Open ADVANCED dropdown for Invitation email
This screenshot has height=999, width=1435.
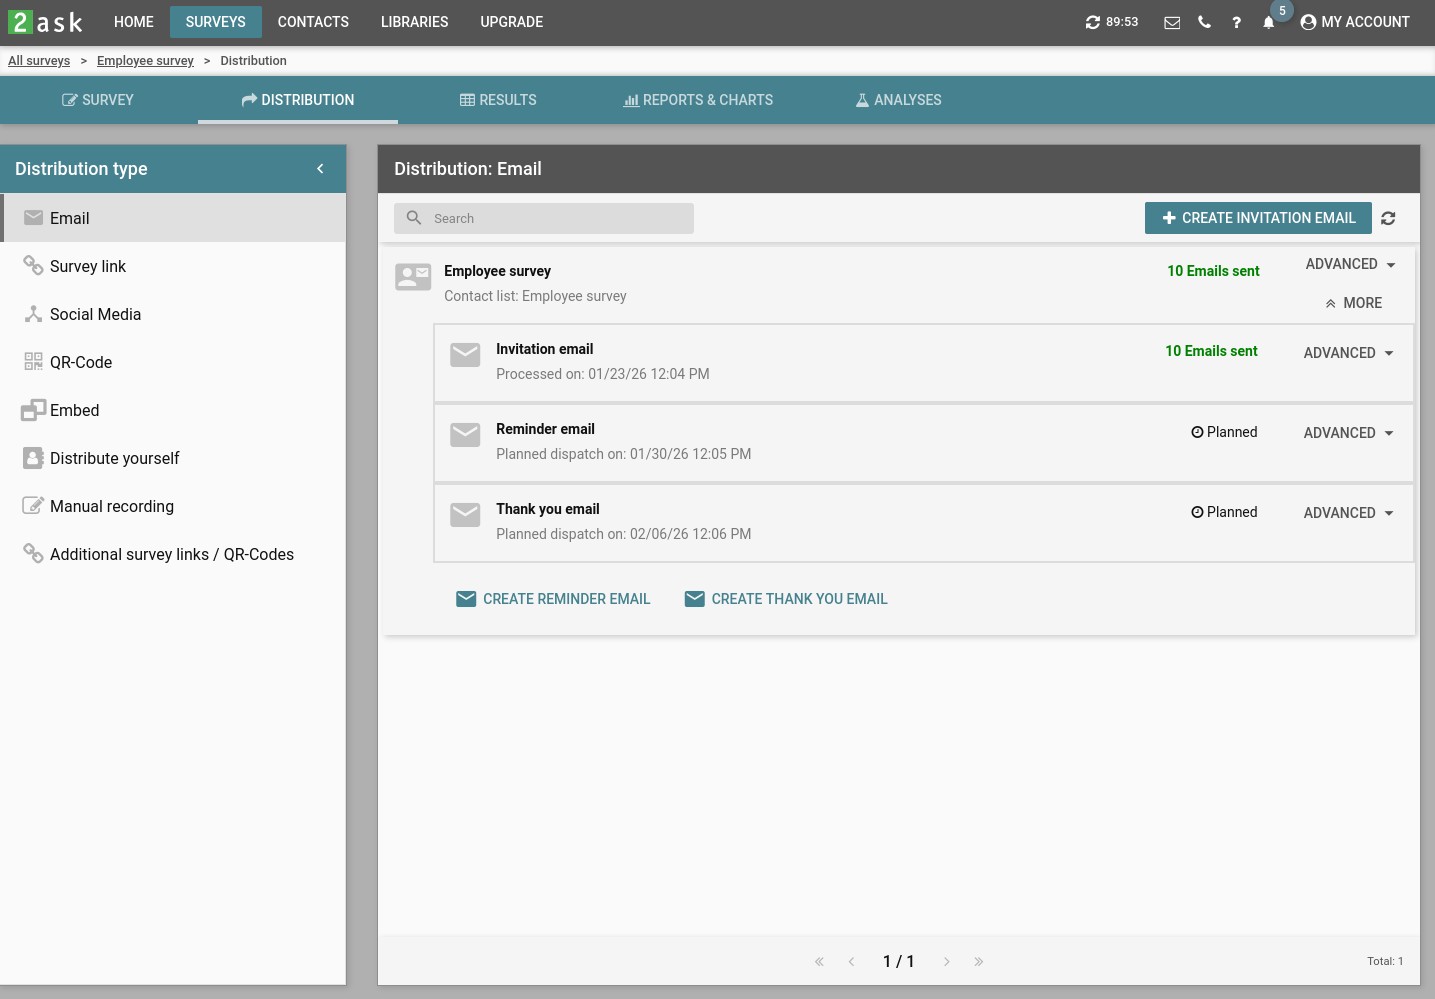click(1348, 353)
